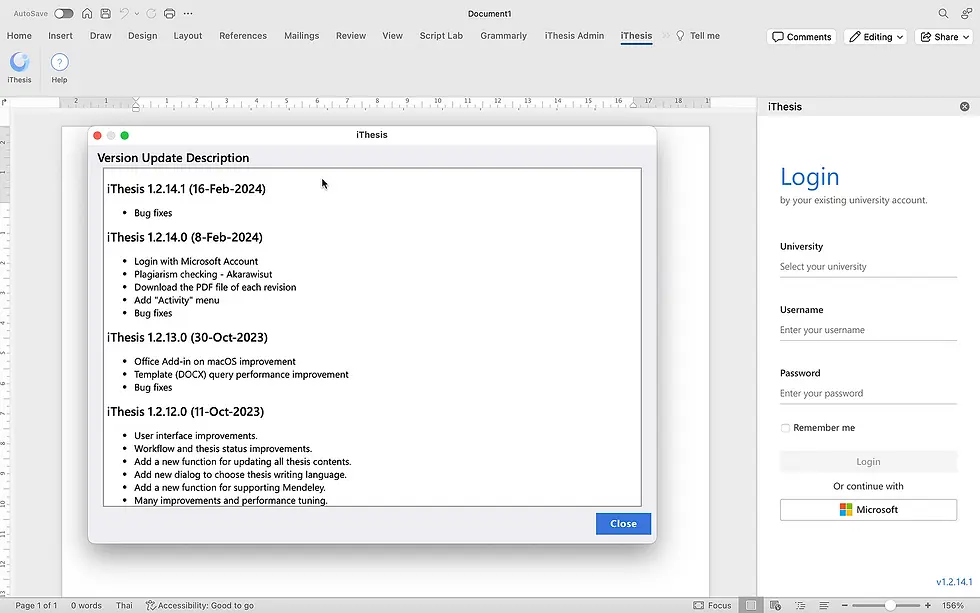Click the tab stop selector beside the ruler
The image size is (980, 613).
pos(4,102)
